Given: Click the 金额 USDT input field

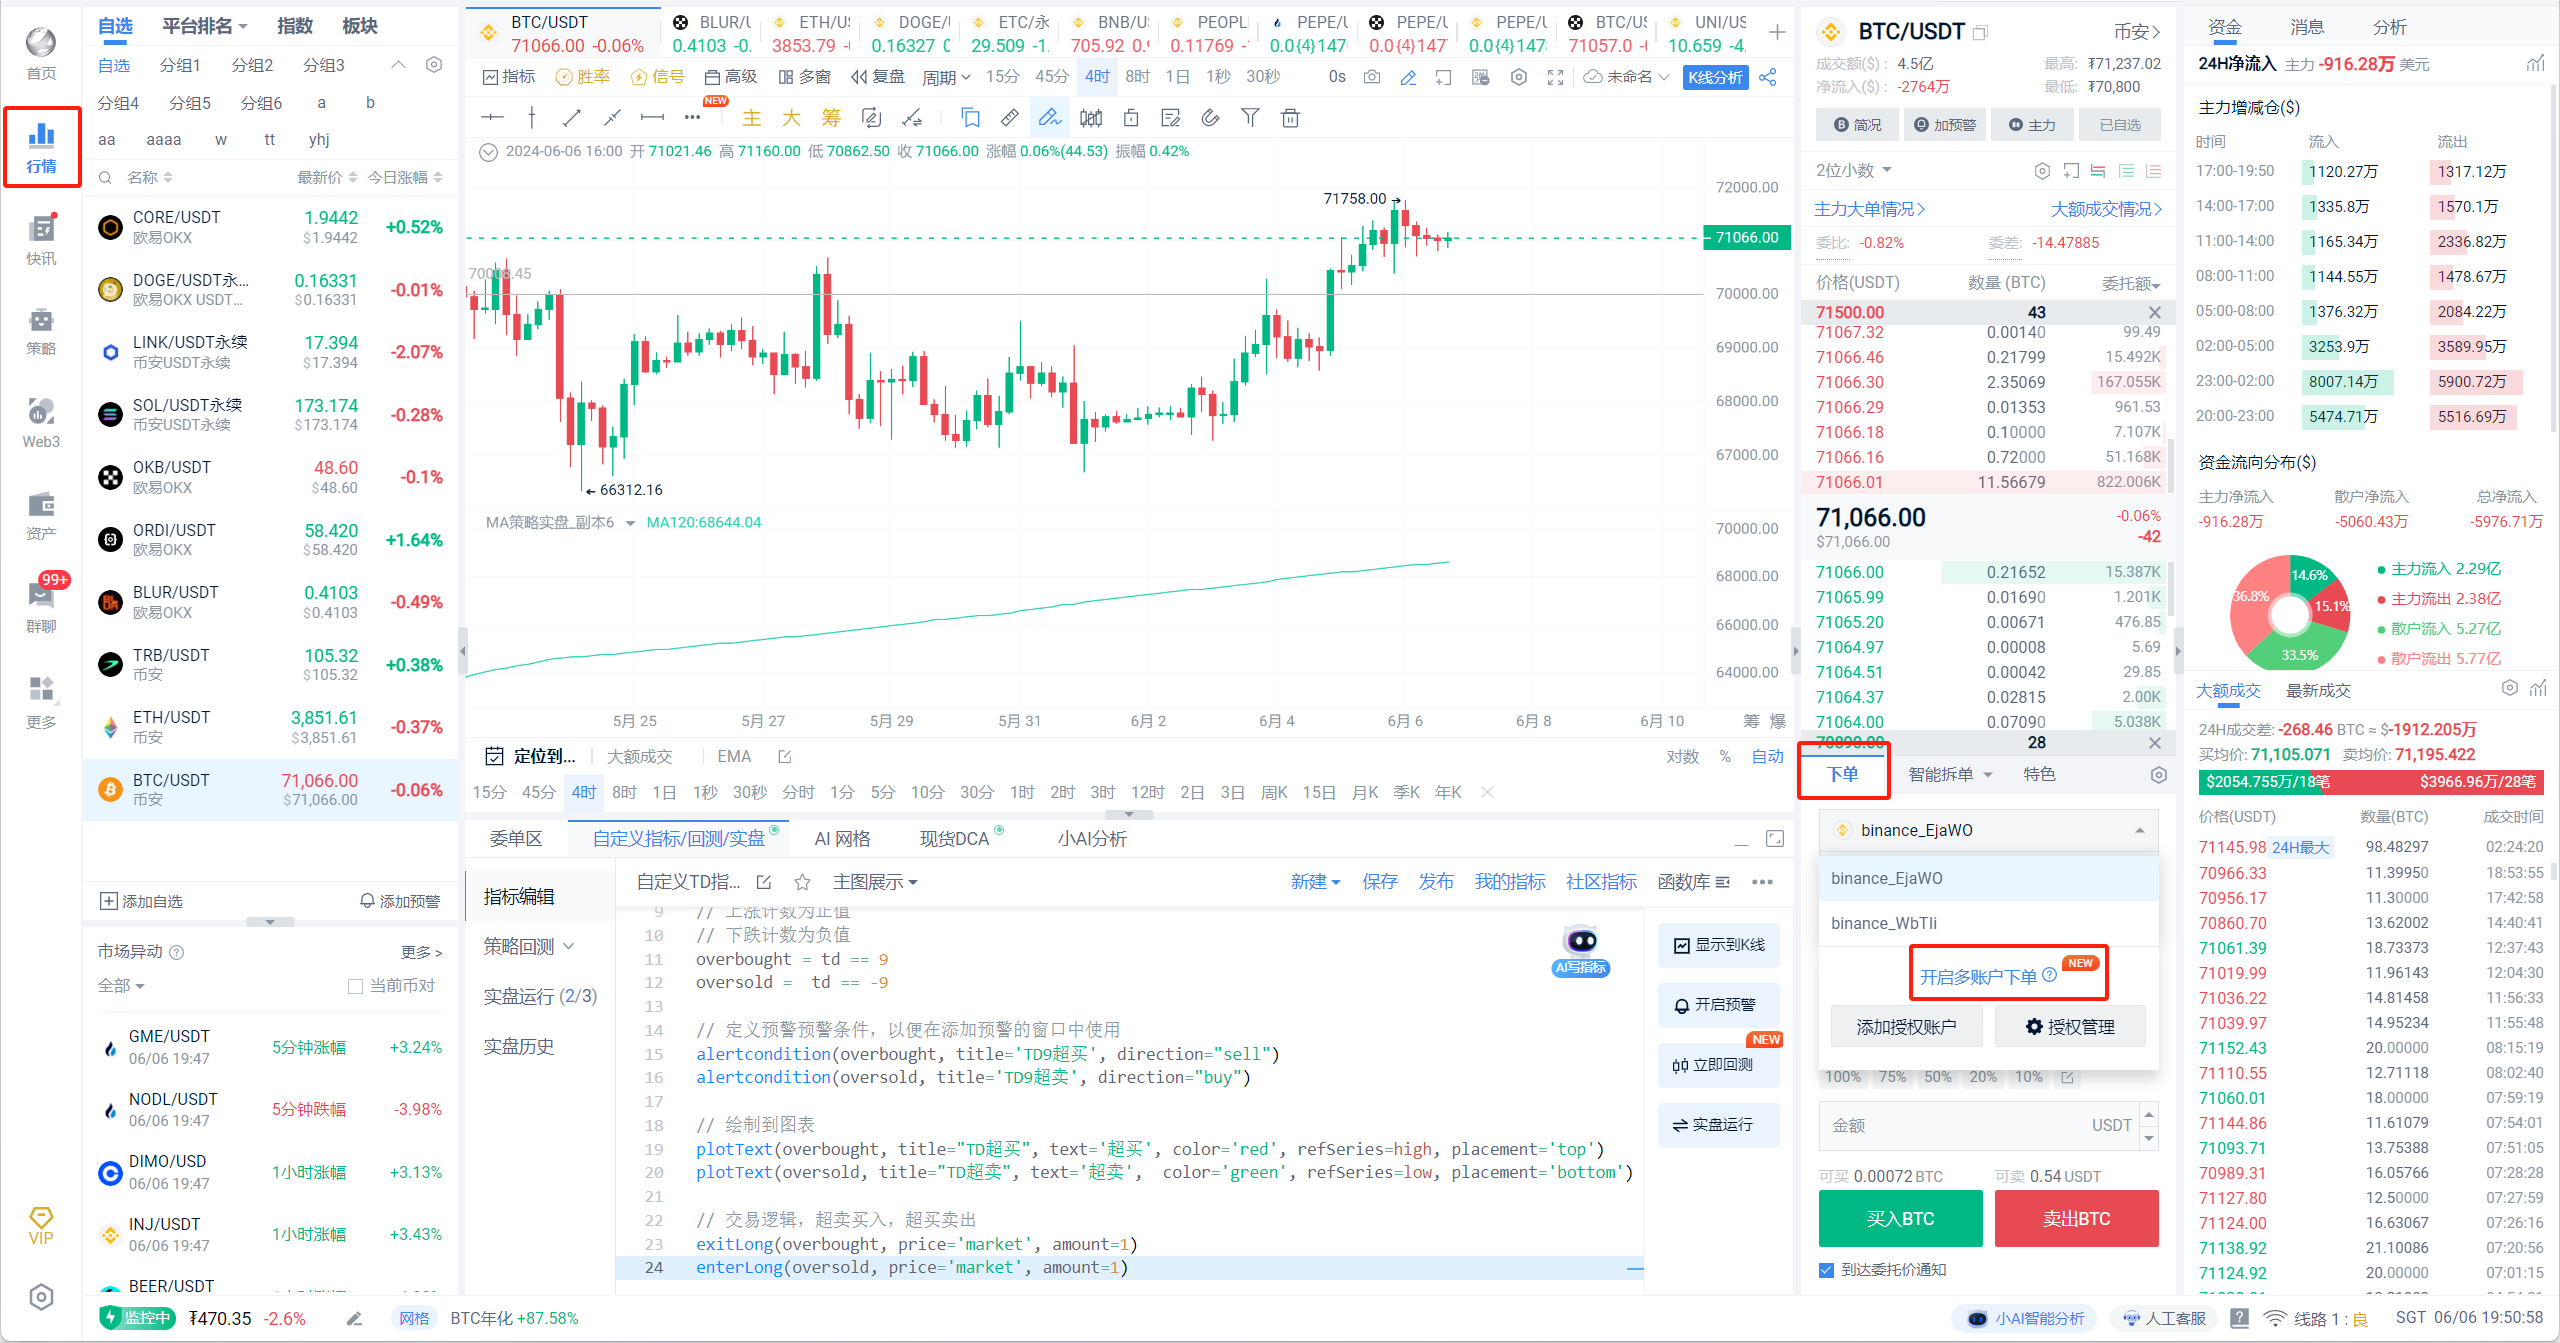Looking at the screenshot, I should pyautogui.click(x=1980, y=1126).
